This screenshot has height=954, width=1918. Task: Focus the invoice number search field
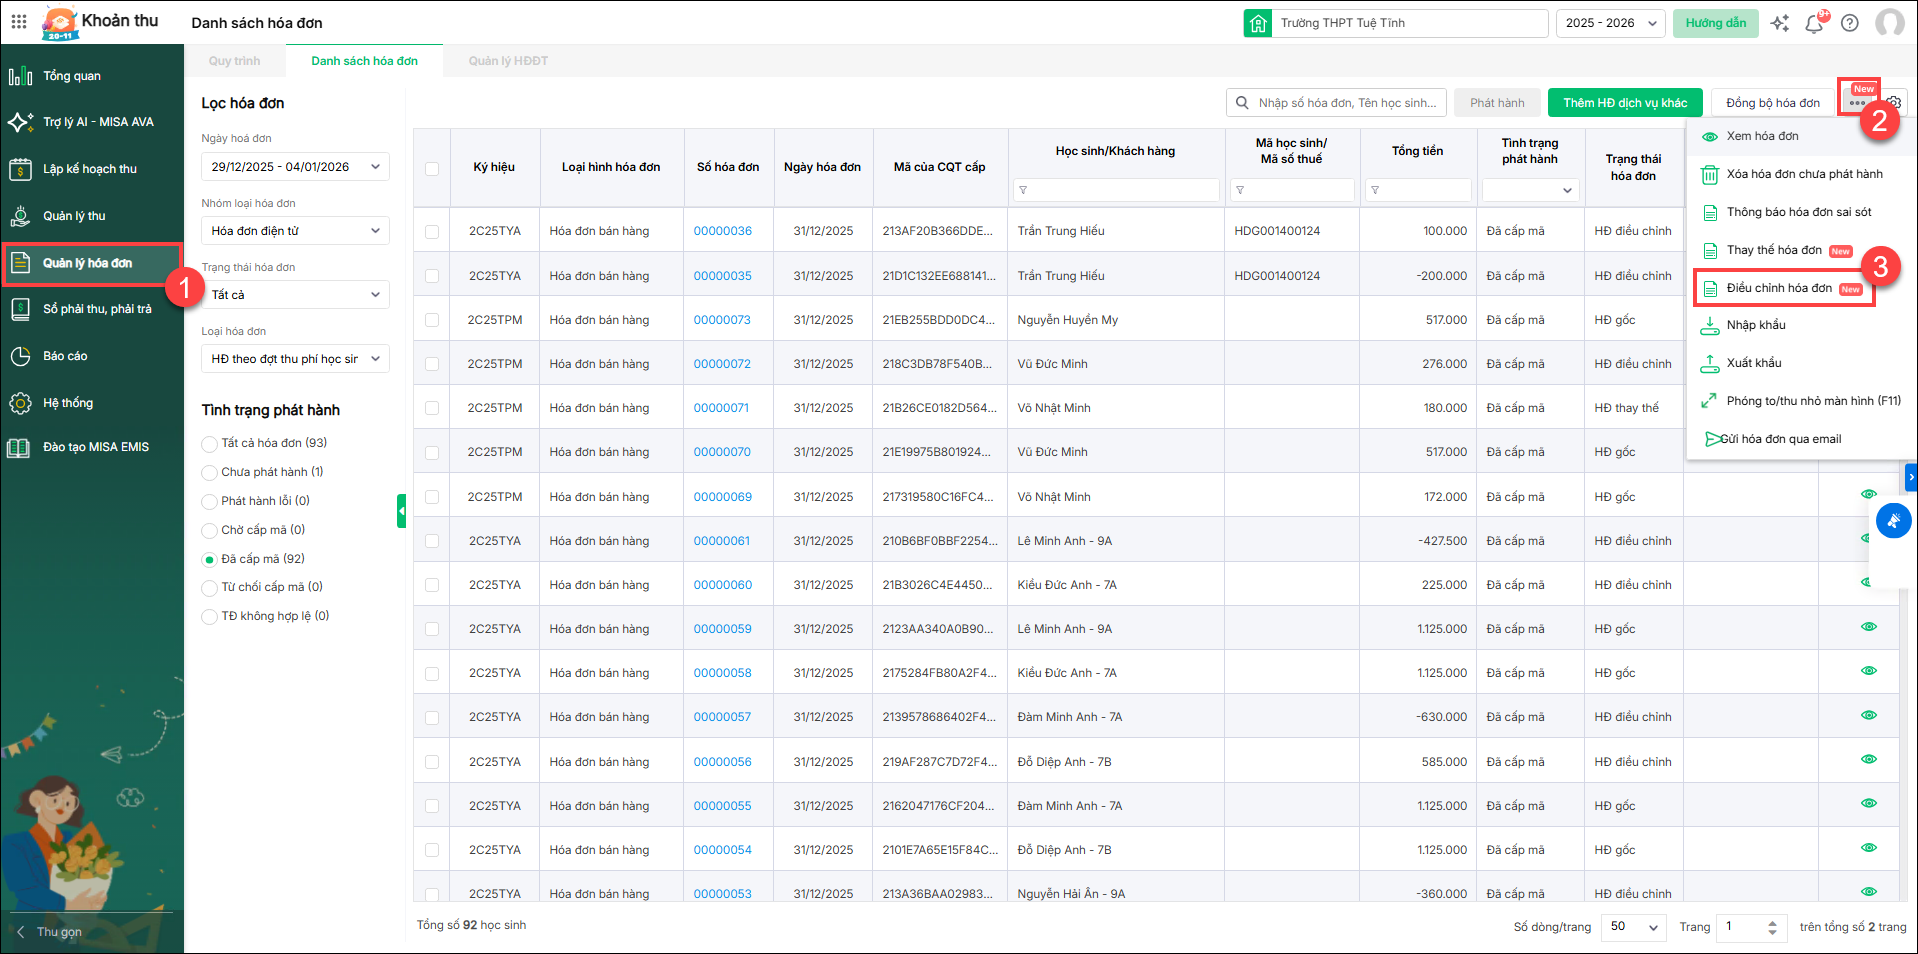point(1346,103)
